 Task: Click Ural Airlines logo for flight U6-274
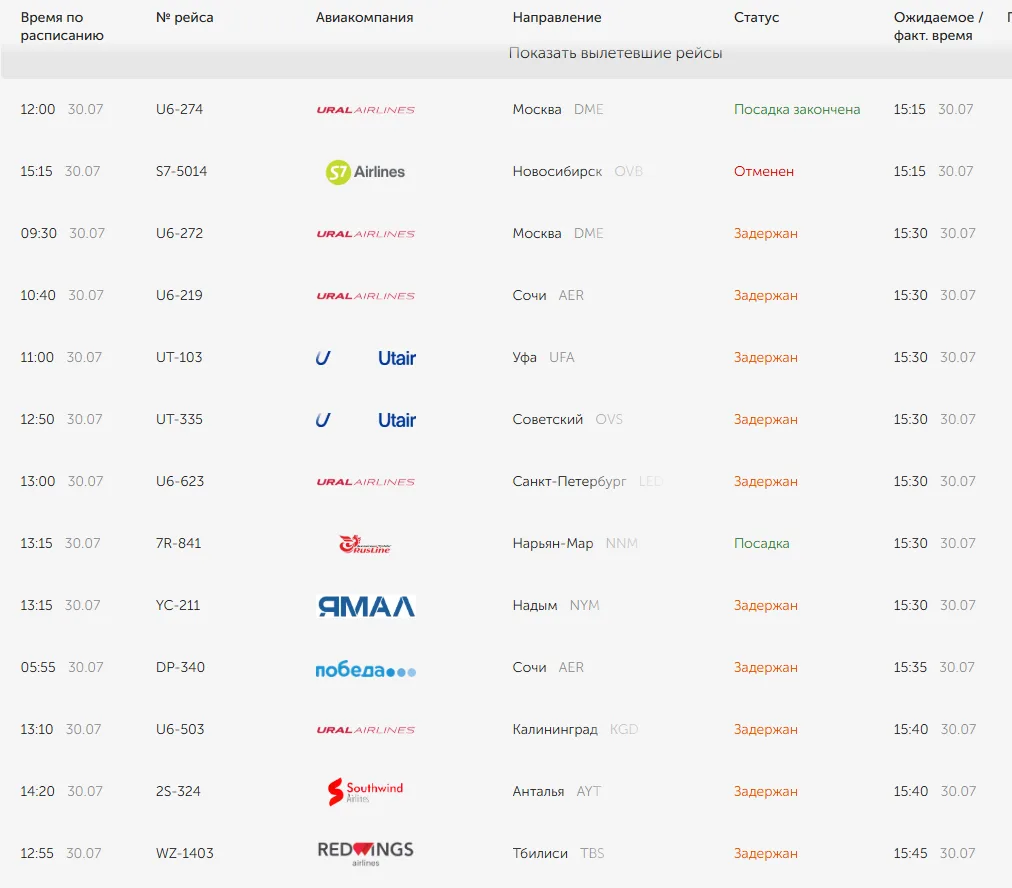(x=365, y=110)
